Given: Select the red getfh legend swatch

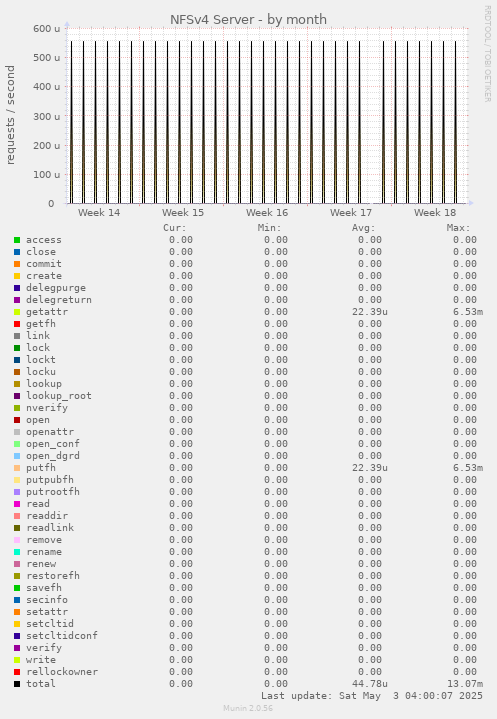Looking at the screenshot, I should 17,324.
